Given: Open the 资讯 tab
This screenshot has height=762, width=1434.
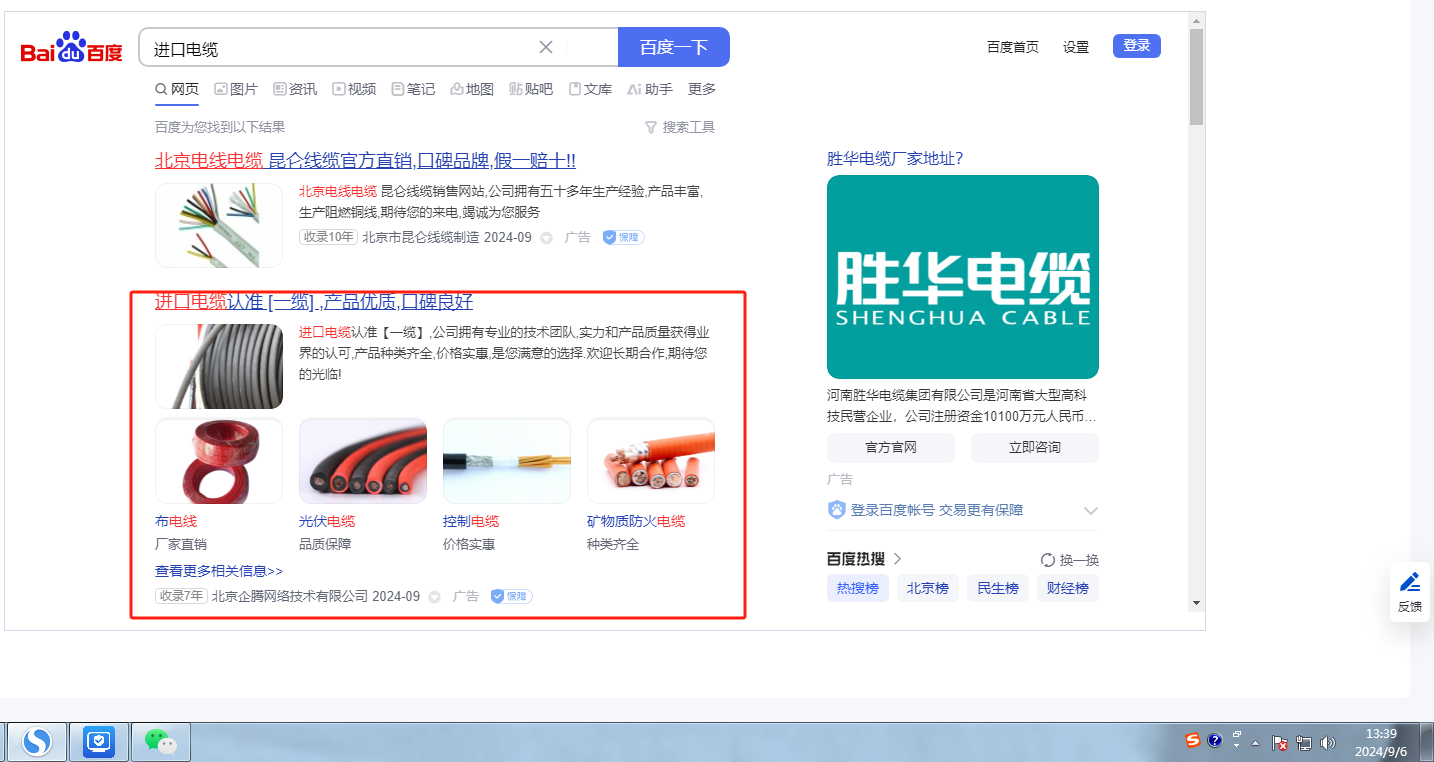Looking at the screenshot, I should coord(295,89).
